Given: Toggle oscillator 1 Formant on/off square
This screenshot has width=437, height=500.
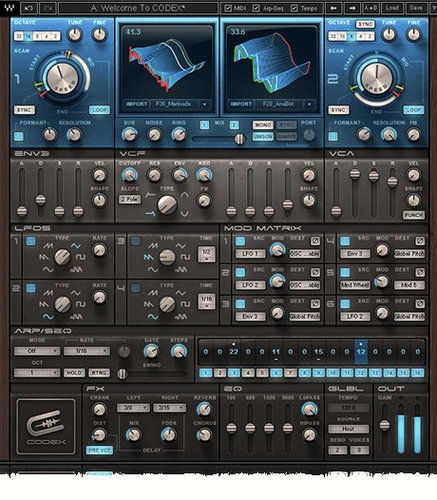Looking at the screenshot, I should (x=19, y=136).
